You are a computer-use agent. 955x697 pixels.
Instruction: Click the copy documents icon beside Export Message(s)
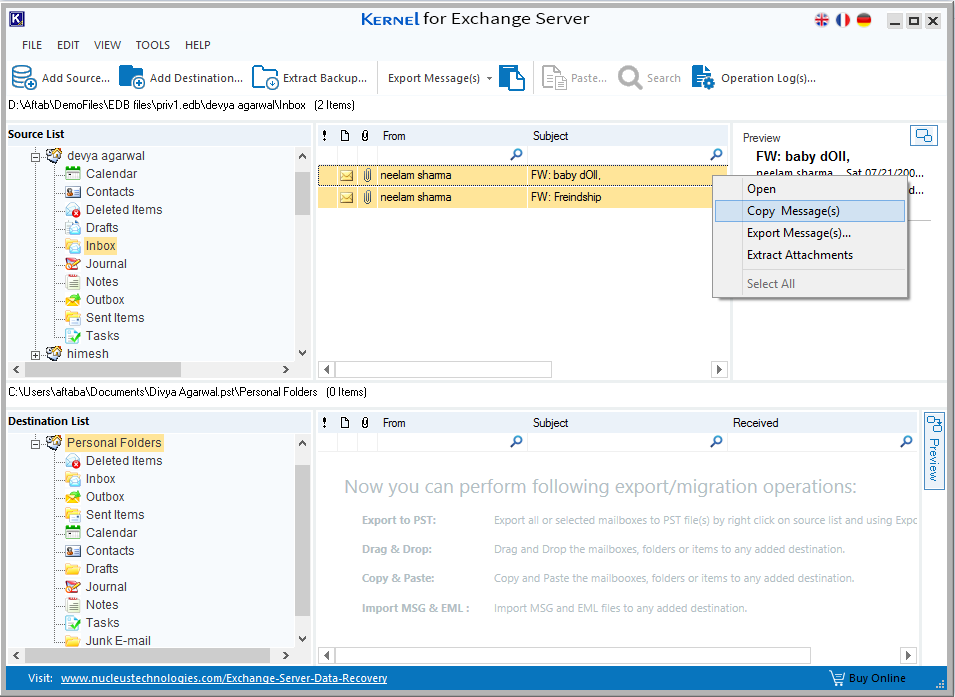[512, 77]
